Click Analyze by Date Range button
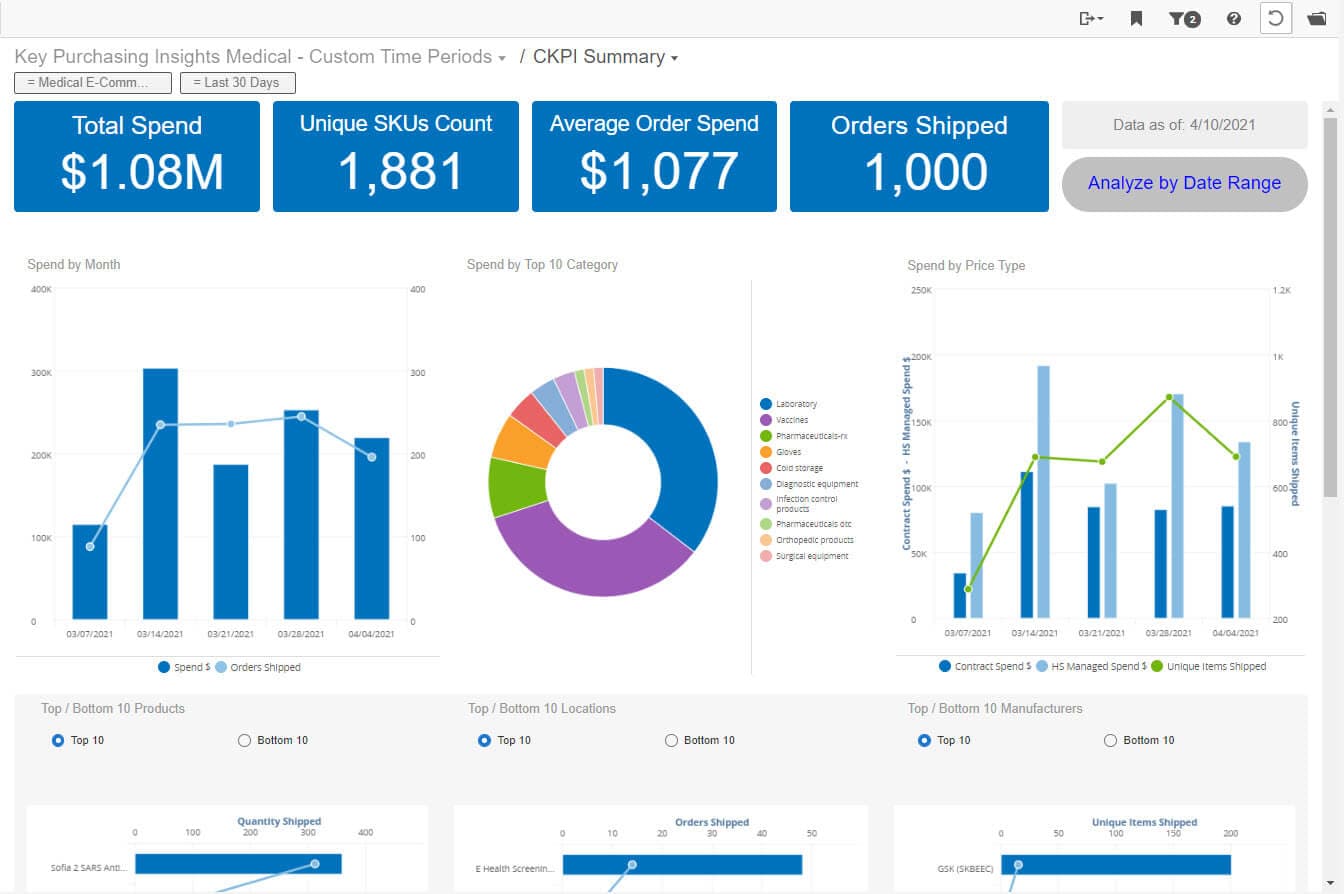This screenshot has height=894, width=1344. [1184, 183]
